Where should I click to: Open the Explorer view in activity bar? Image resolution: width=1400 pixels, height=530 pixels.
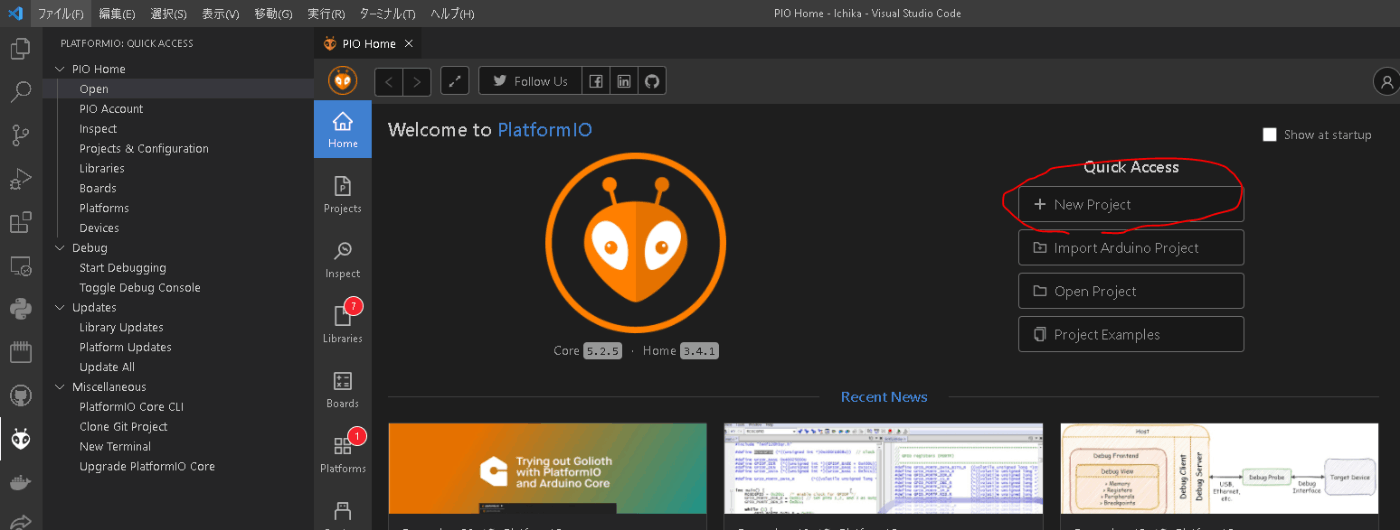tap(20, 48)
